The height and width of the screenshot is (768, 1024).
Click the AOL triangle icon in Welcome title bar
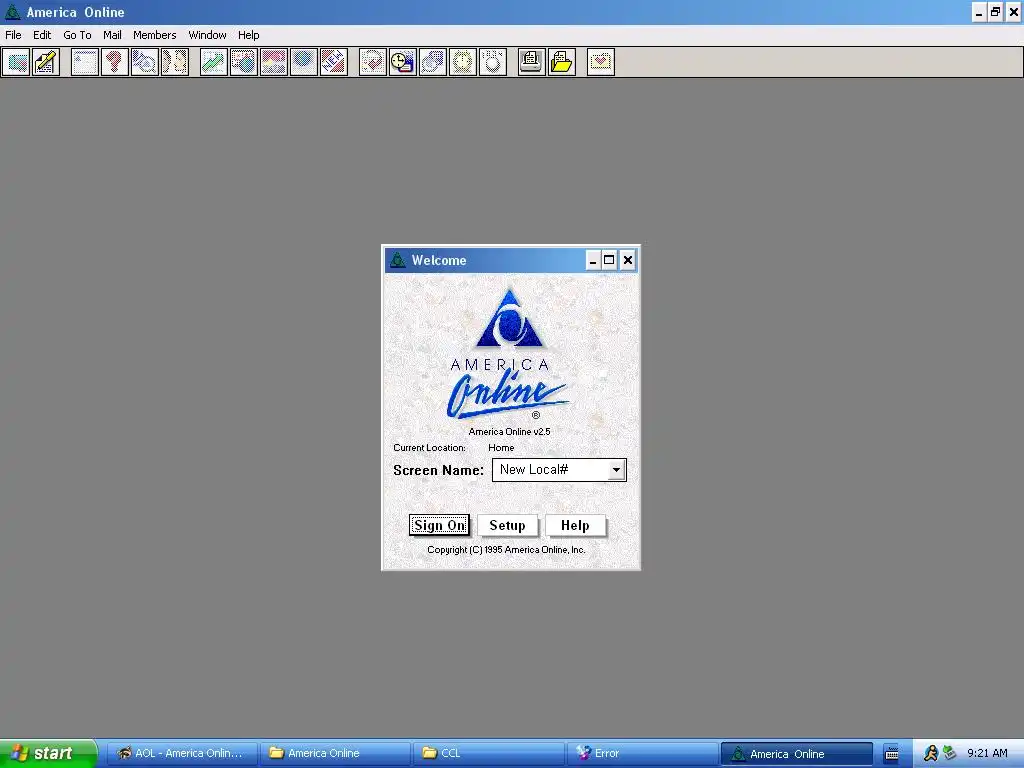(x=398, y=261)
